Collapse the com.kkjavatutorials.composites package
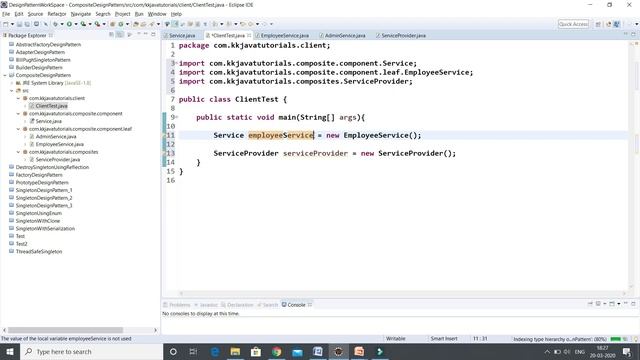The width and height of the screenshot is (640, 360). pos(18,152)
